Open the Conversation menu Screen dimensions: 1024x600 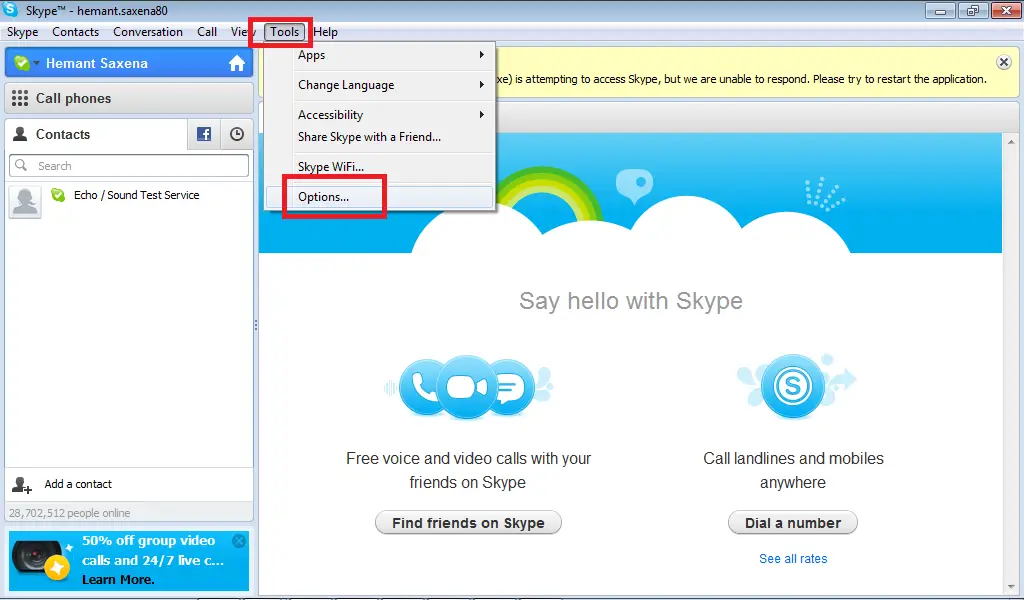click(x=148, y=32)
